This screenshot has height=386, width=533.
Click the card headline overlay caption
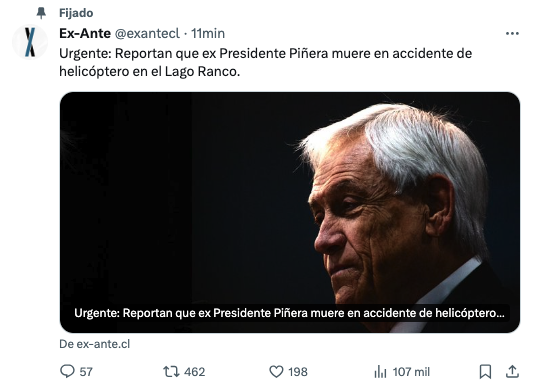pyautogui.click(x=289, y=313)
